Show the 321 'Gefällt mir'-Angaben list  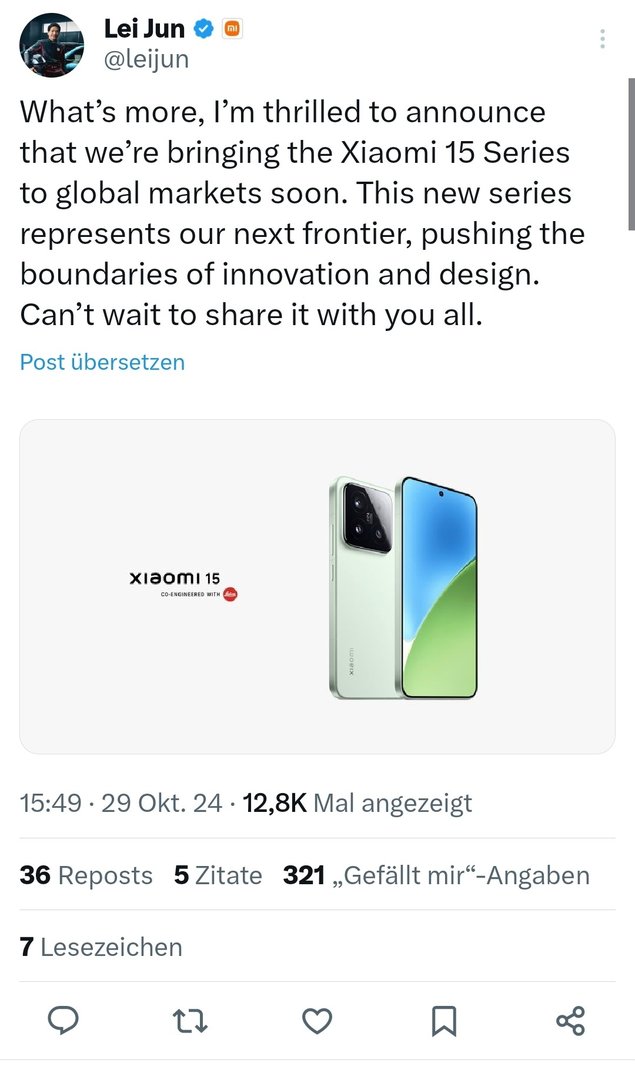[436, 875]
